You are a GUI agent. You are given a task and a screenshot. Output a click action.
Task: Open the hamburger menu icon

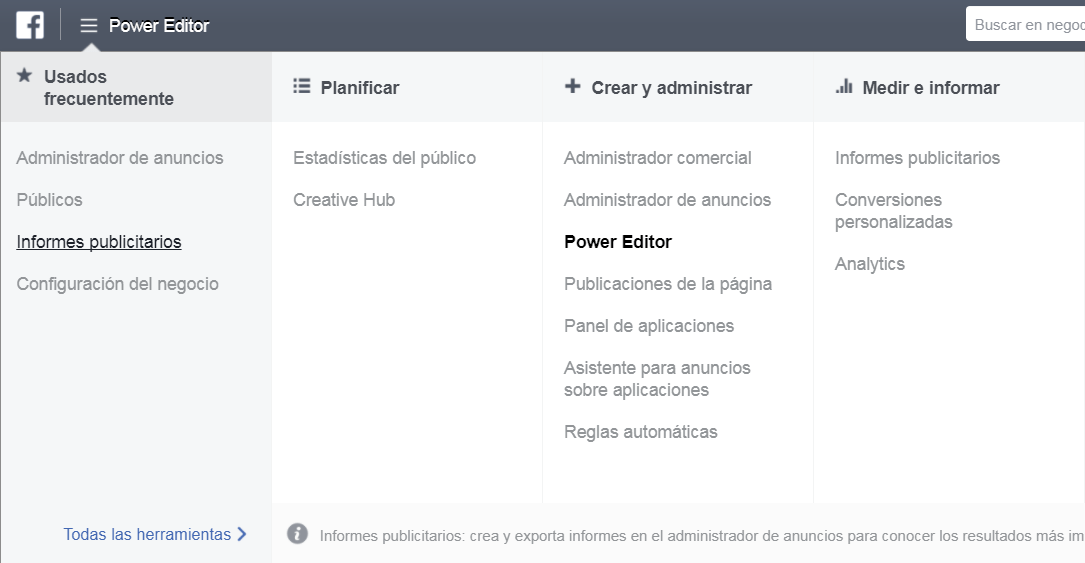tap(89, 26)
